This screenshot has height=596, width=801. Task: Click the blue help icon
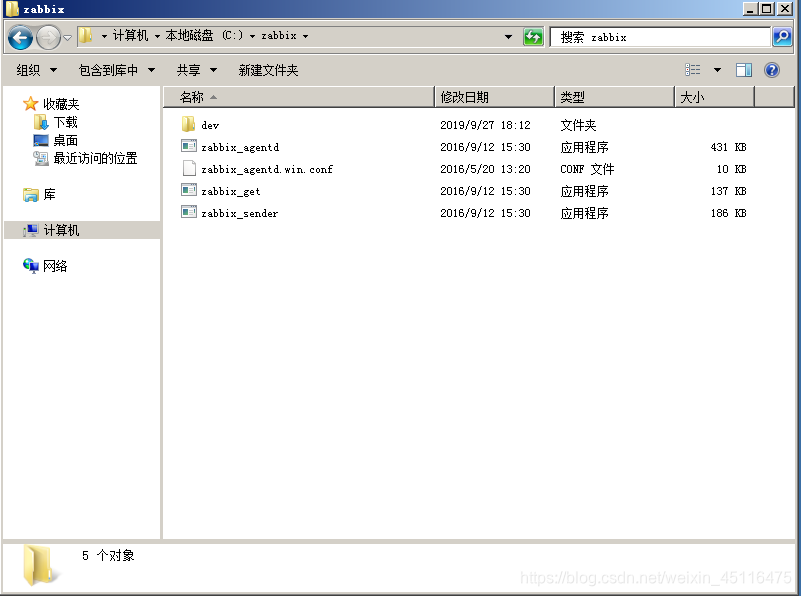(x=772, y=70)
